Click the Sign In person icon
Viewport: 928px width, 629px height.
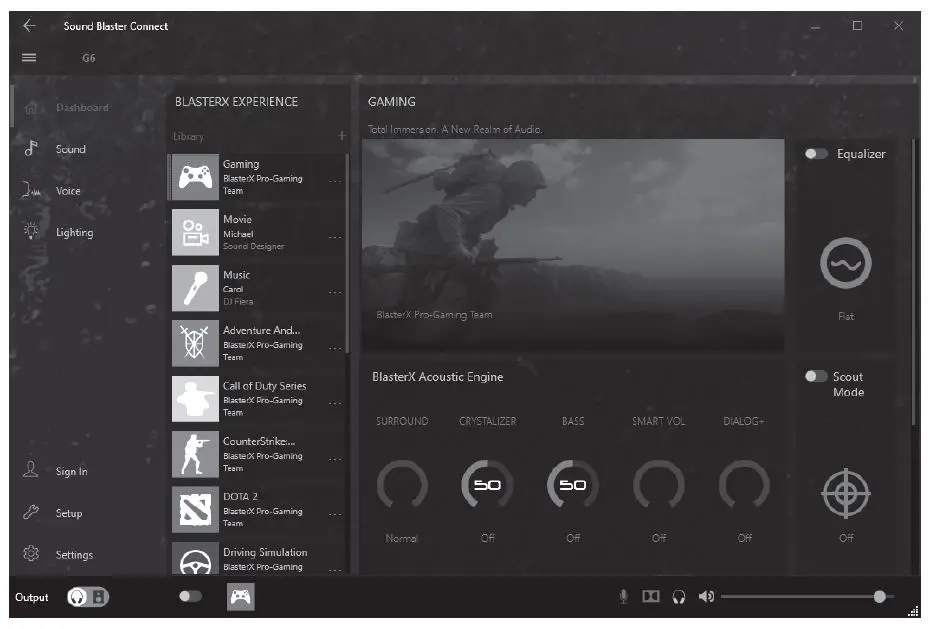tap(31, 470)
